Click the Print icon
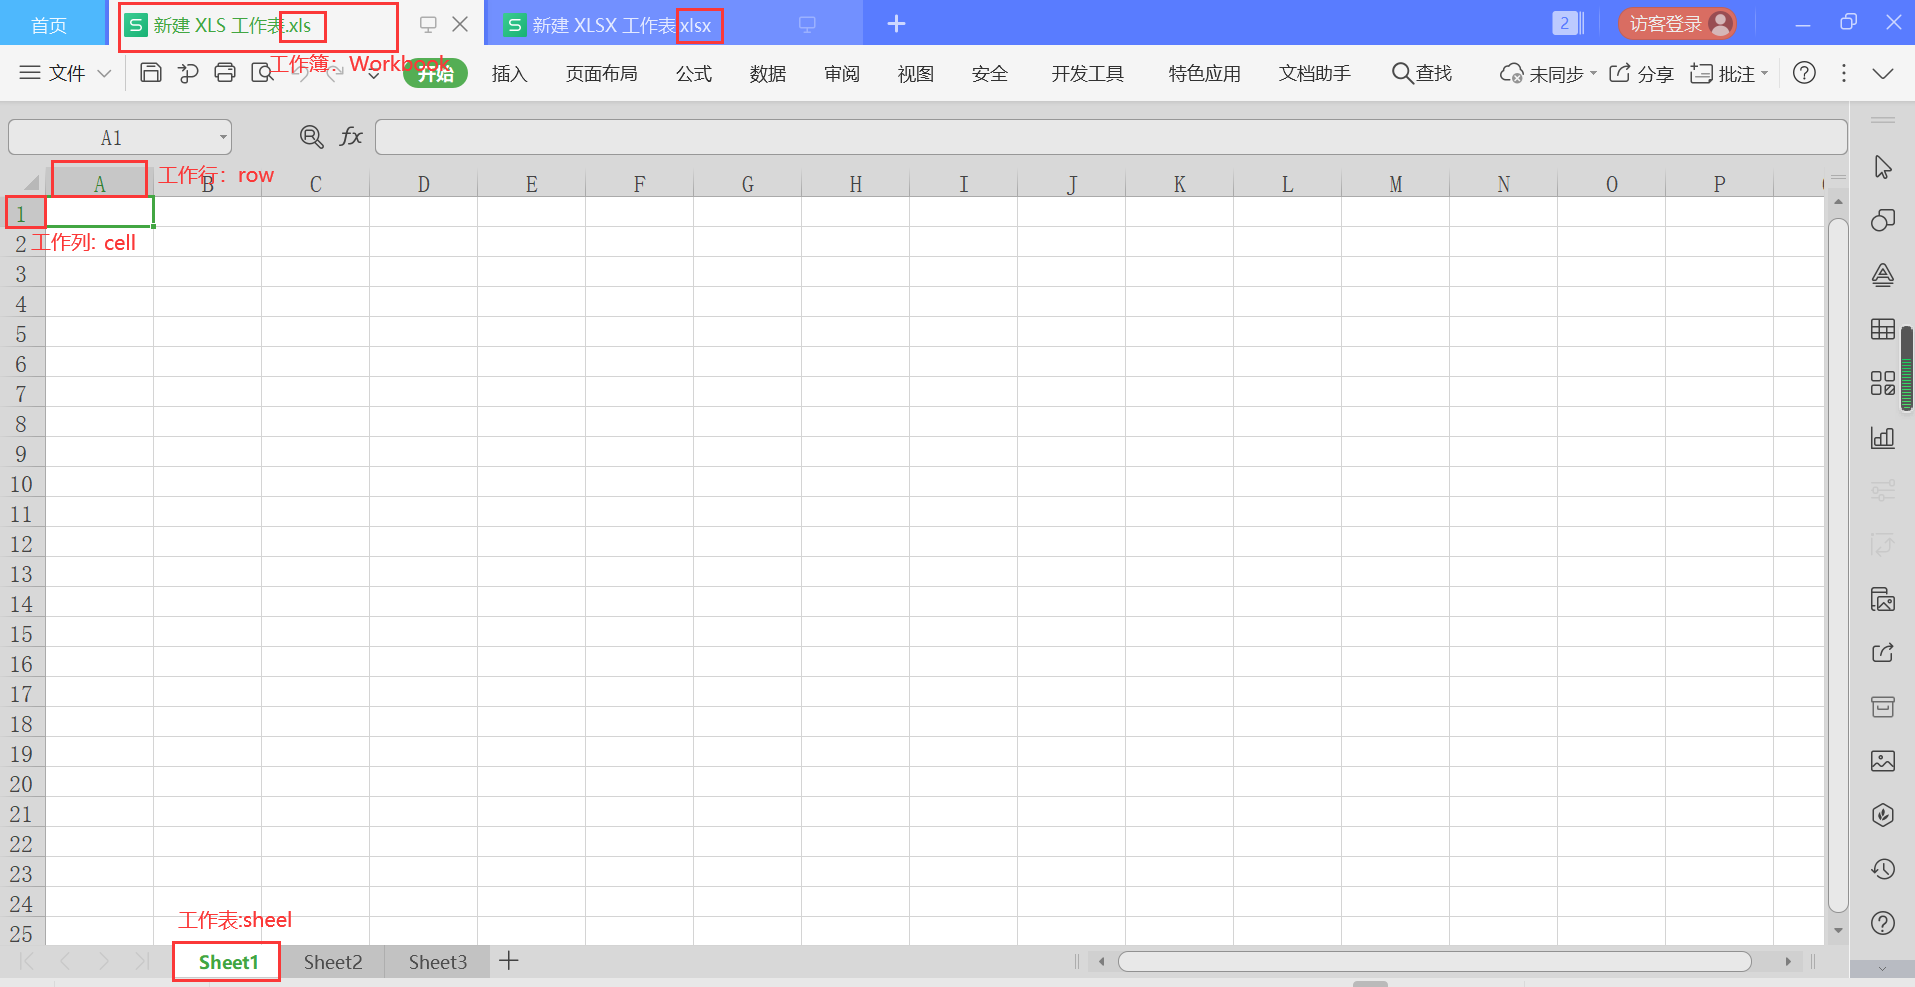This screenshot has height=987, width=1915. pos(225,73)
